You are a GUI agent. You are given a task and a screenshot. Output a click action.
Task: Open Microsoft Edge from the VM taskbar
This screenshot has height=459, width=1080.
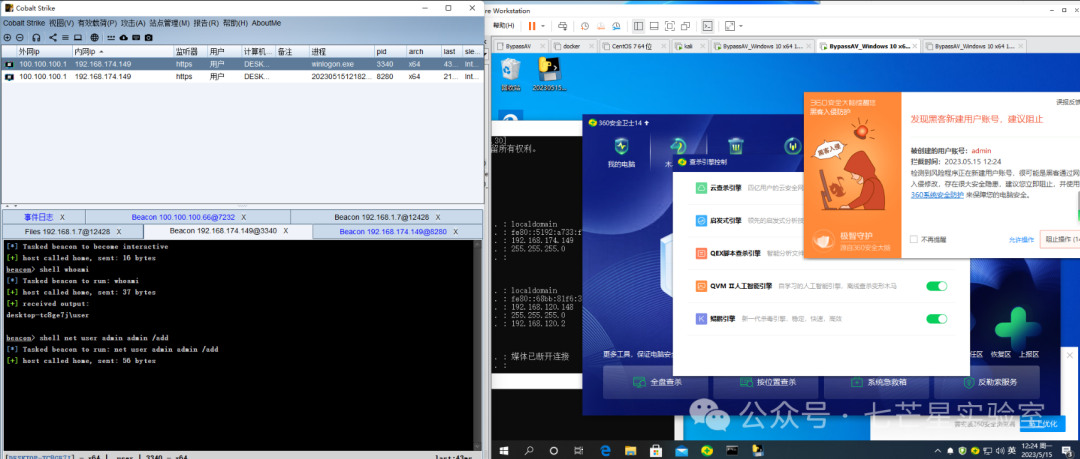(605, 451)
